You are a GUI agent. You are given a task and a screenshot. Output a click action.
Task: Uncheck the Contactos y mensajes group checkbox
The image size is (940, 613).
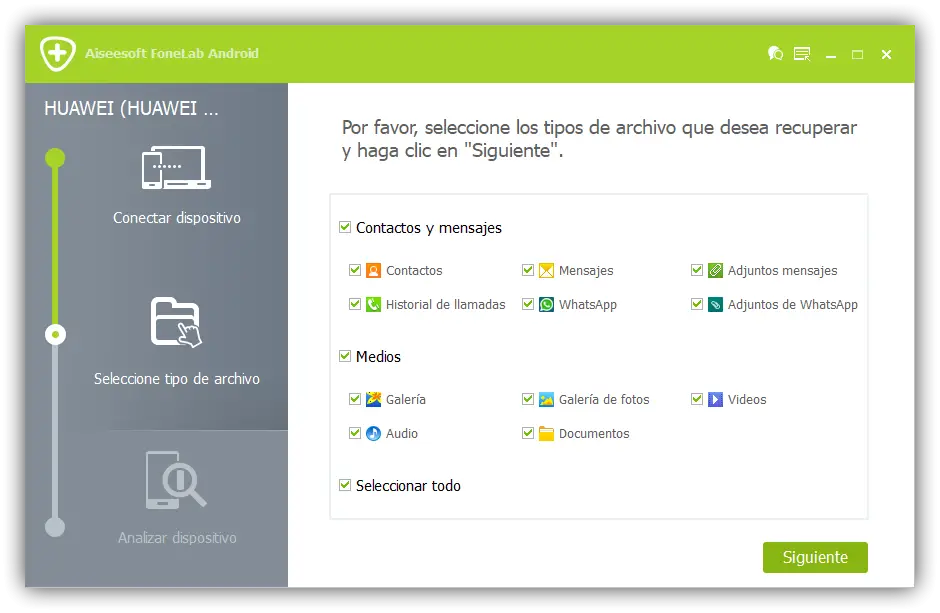[345, 227]
